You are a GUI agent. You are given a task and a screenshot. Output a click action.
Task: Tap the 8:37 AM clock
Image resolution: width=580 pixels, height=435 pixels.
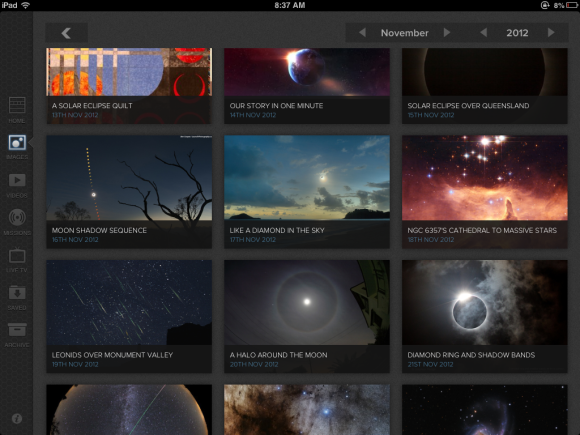point(290,5)
